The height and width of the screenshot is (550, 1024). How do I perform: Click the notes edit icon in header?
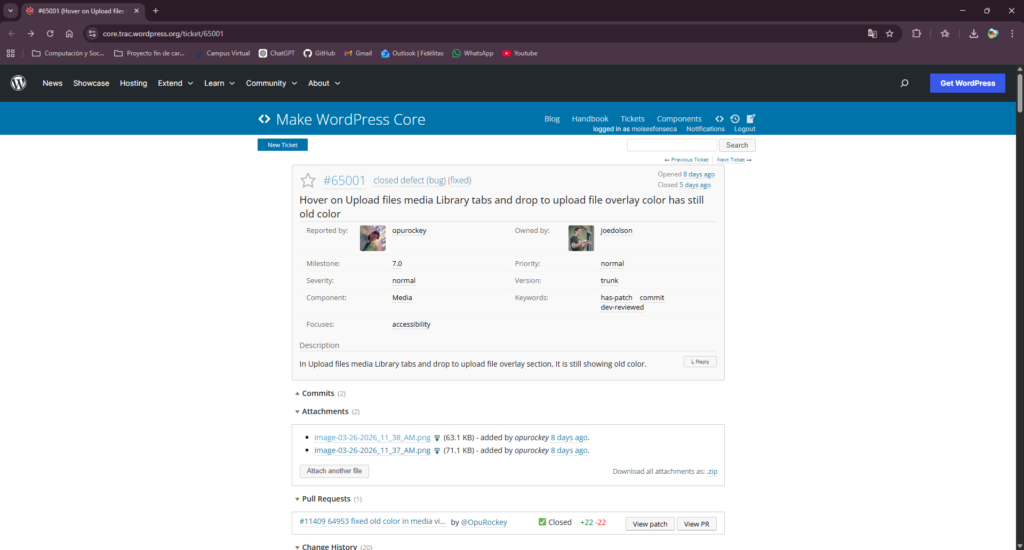pyautogui.click(x=750, y=119)
